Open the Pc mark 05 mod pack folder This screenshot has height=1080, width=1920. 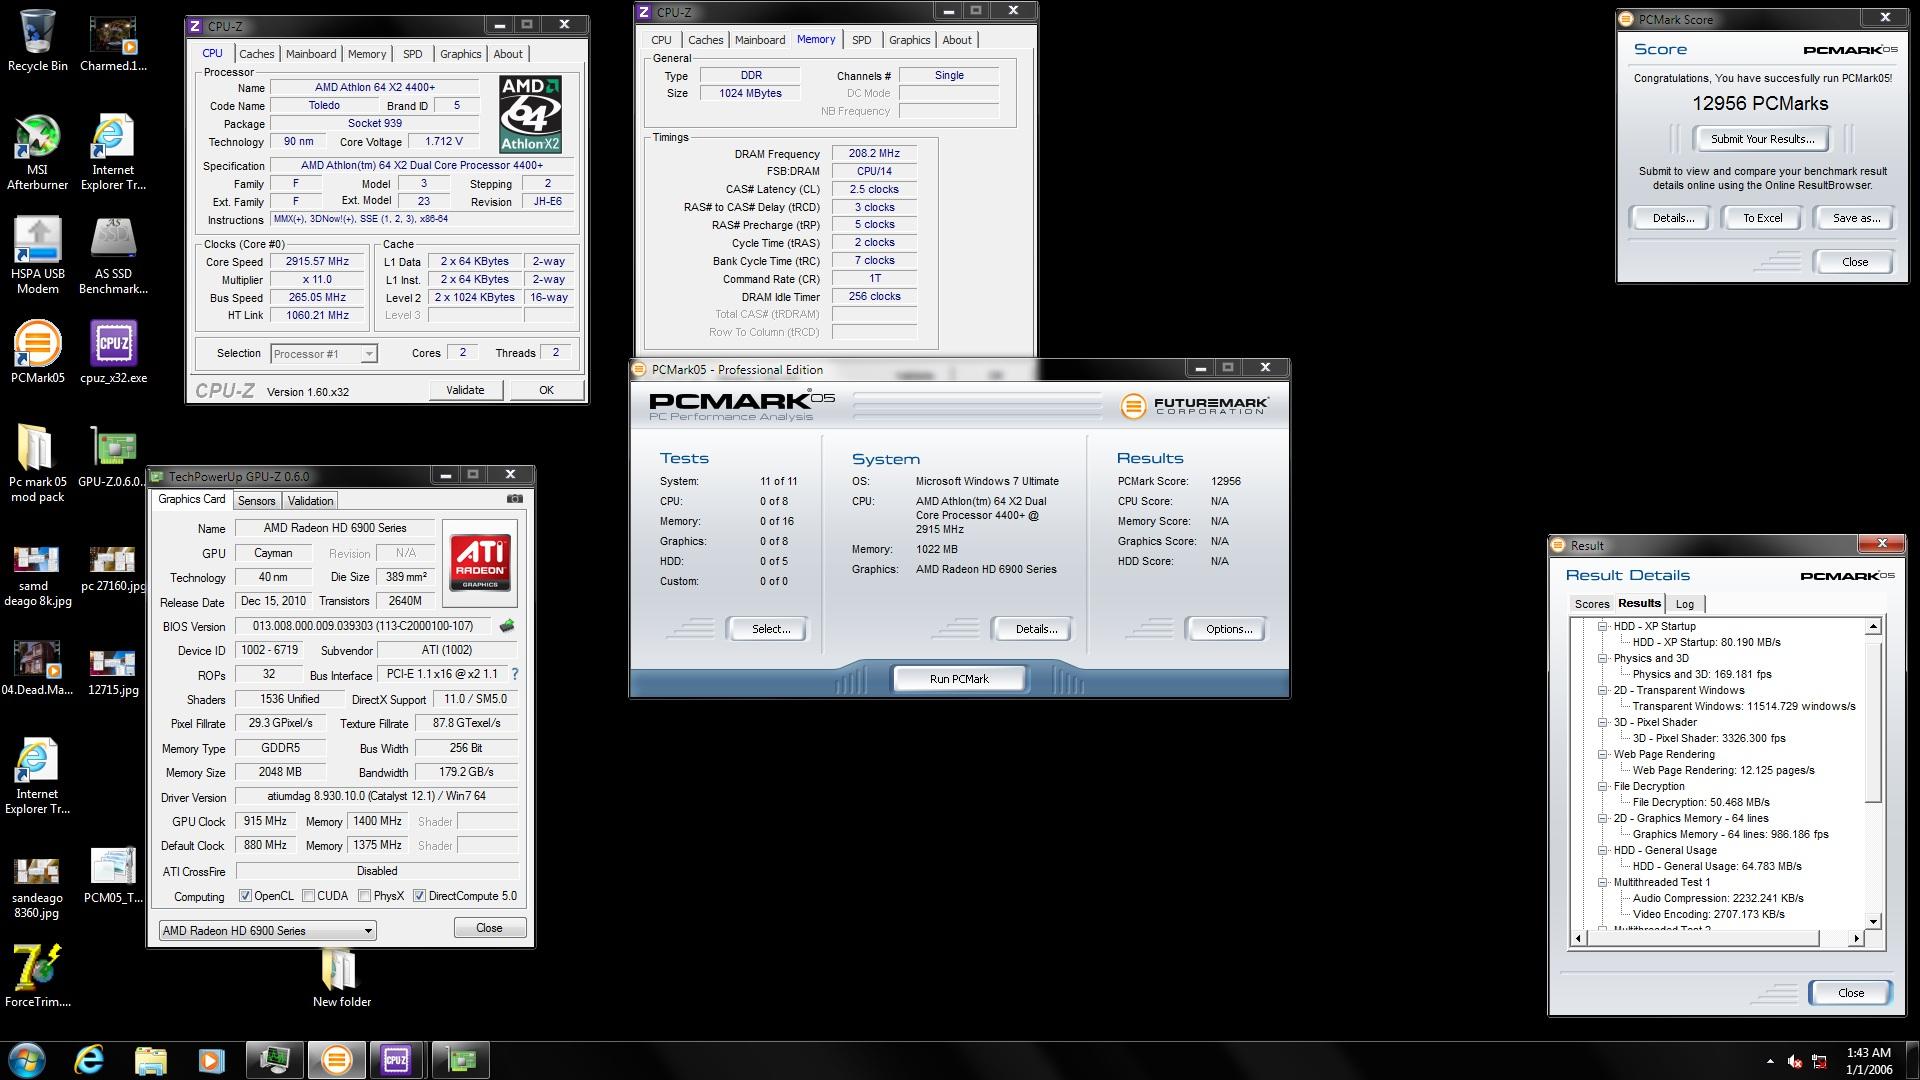tap(37, 463)
